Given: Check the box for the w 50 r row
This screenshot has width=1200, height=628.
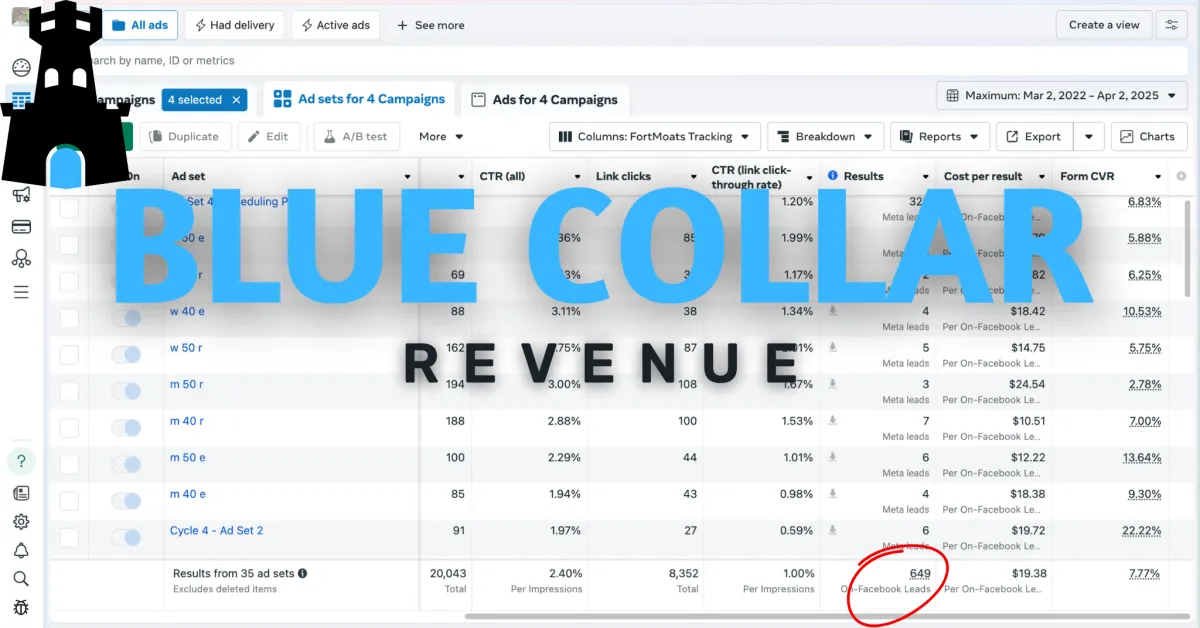Looking at the screenshot, I should (x=69, y=354).
